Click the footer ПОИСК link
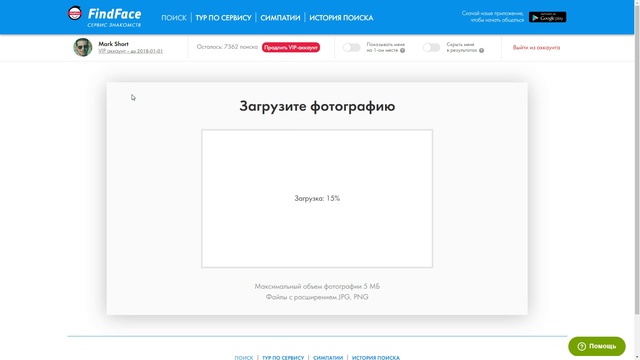This screenshot has height=360, width=640. point(244,358)
